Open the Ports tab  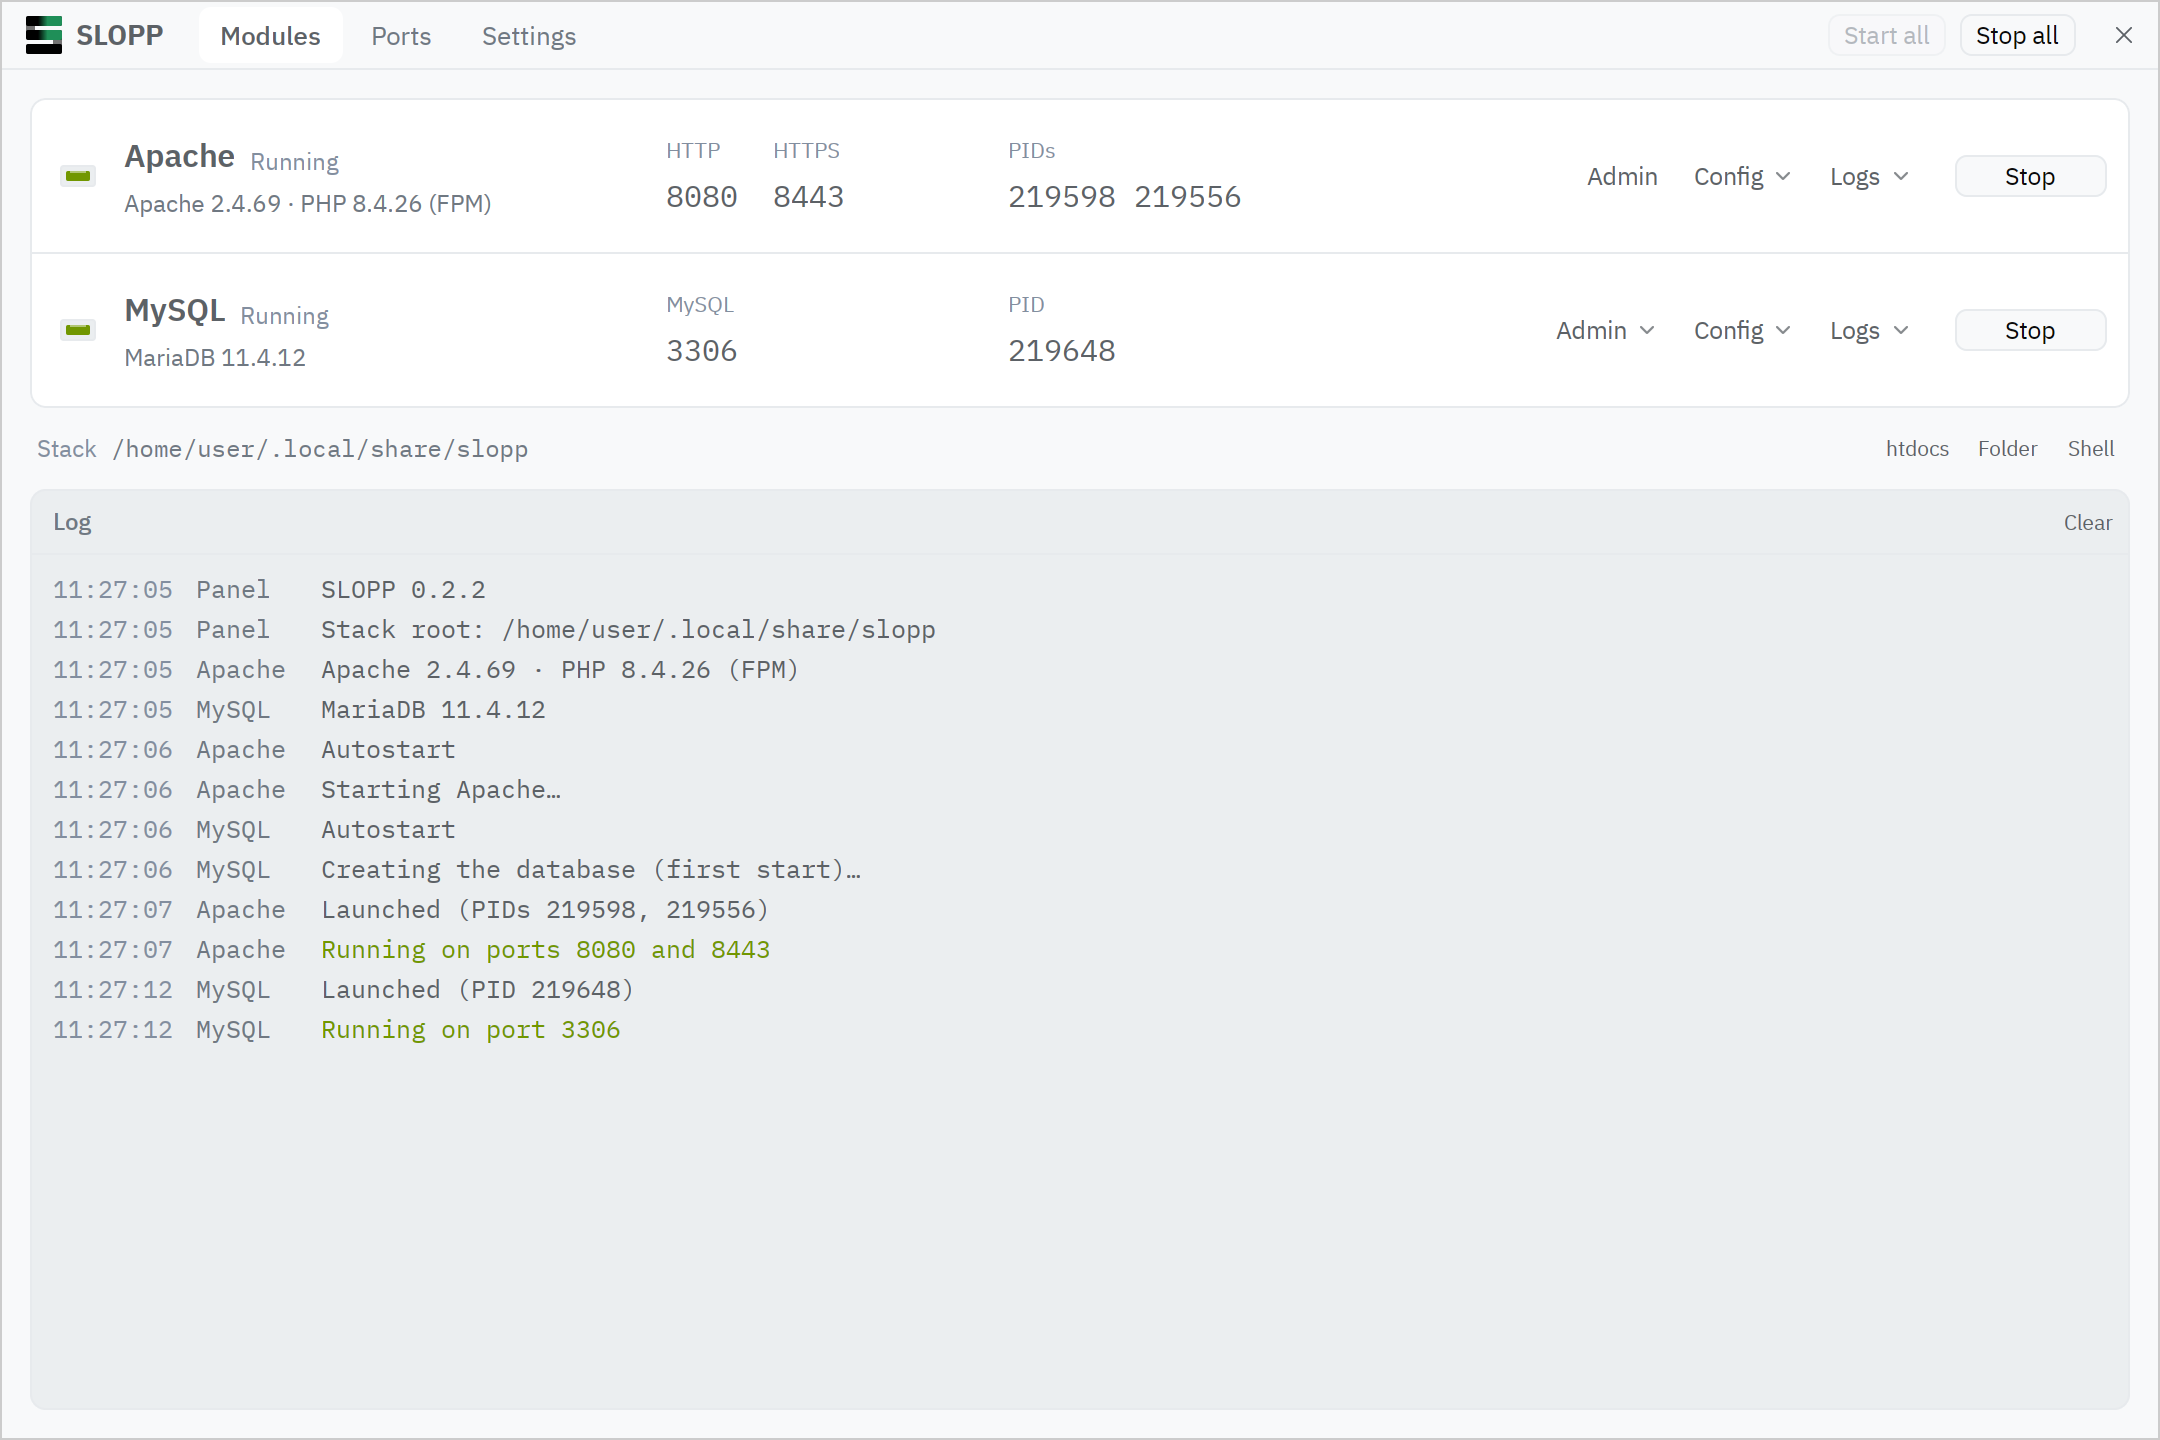(x=401, y=36)
